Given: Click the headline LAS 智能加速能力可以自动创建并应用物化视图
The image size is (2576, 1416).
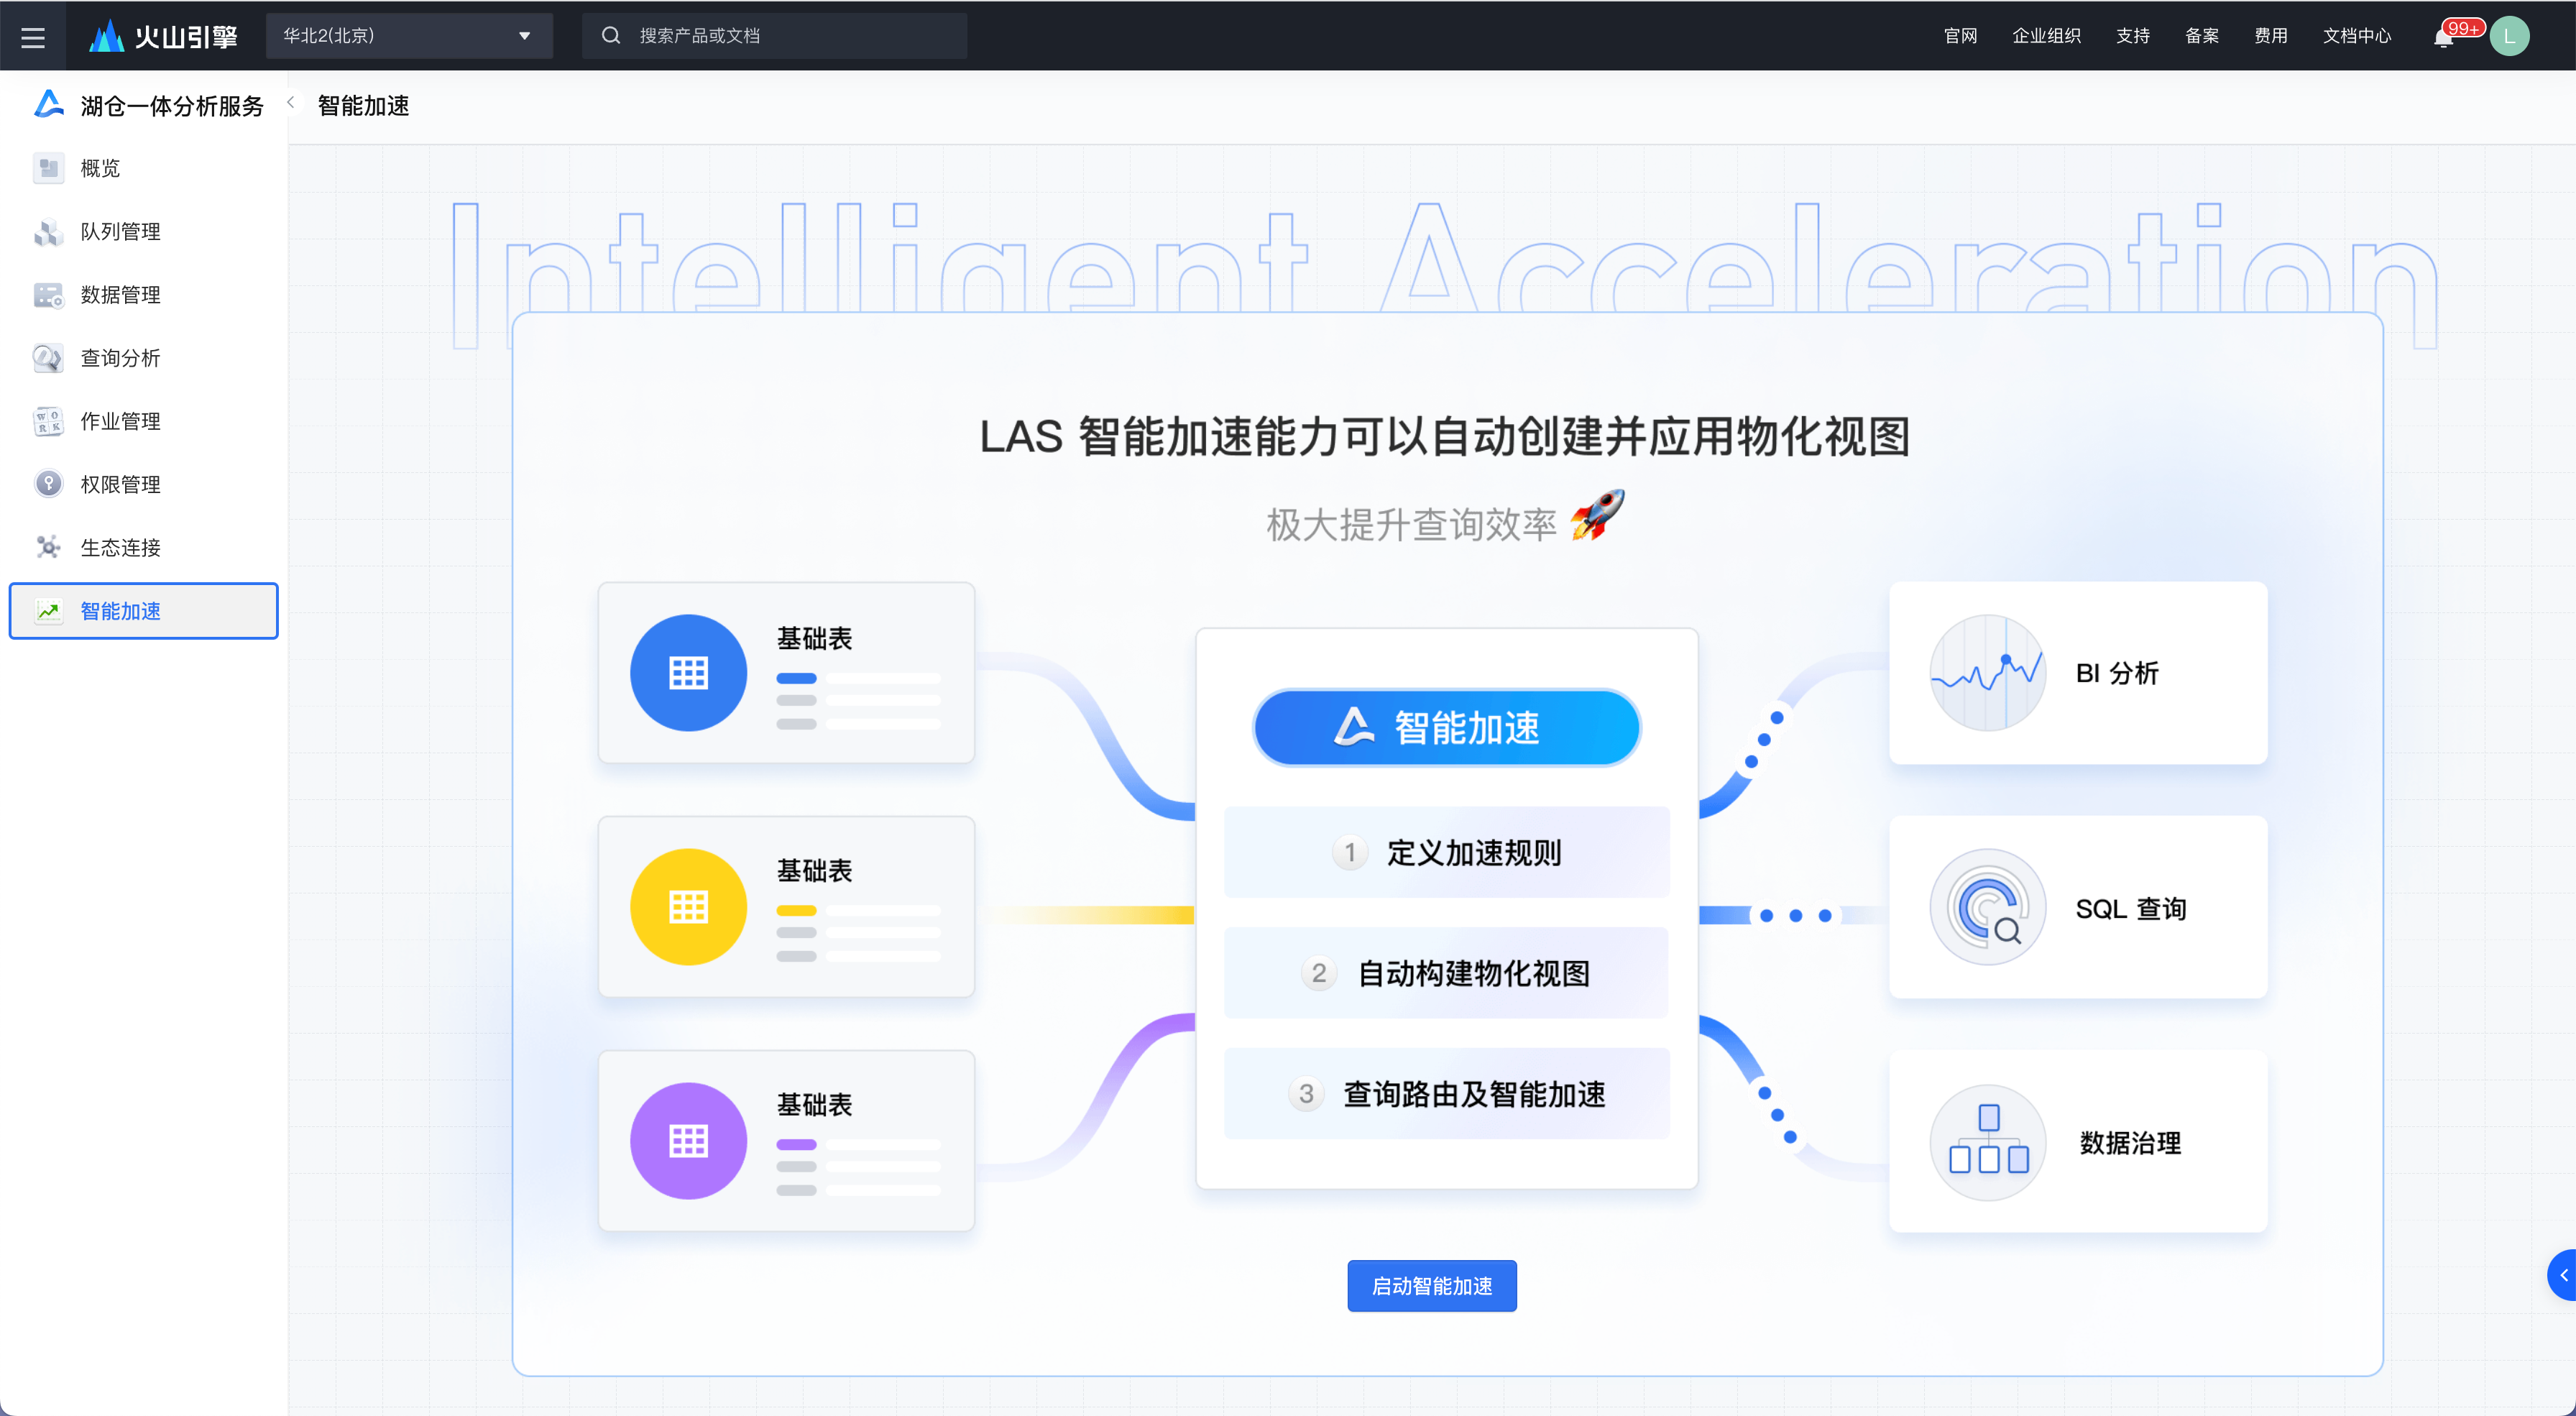Looking at the screenshot, I should pos(1445,436).
